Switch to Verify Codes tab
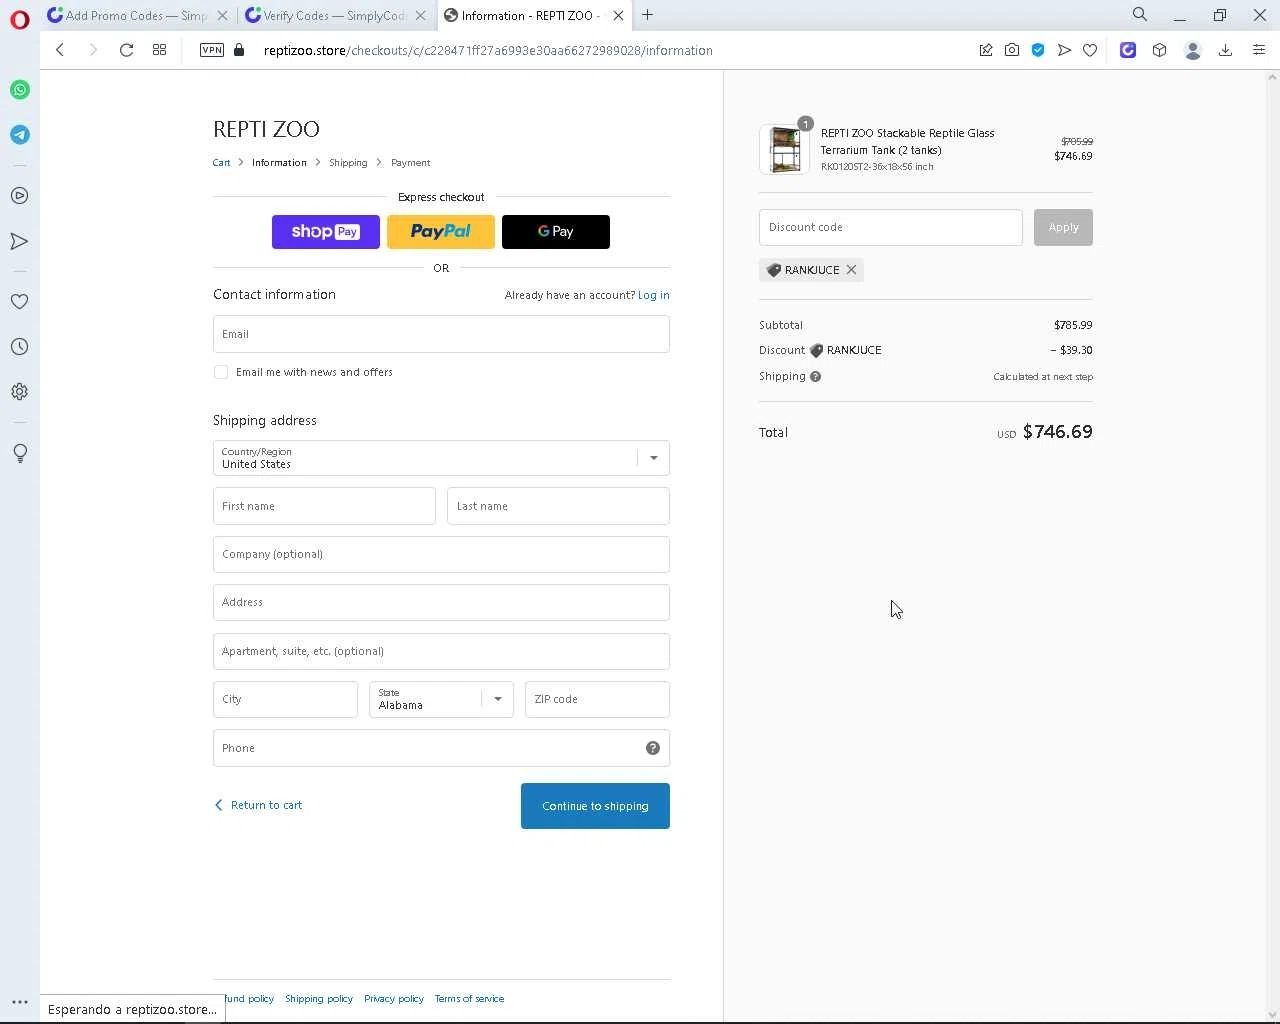Viewport: 1280px width, 1024px height. [336, 15]
